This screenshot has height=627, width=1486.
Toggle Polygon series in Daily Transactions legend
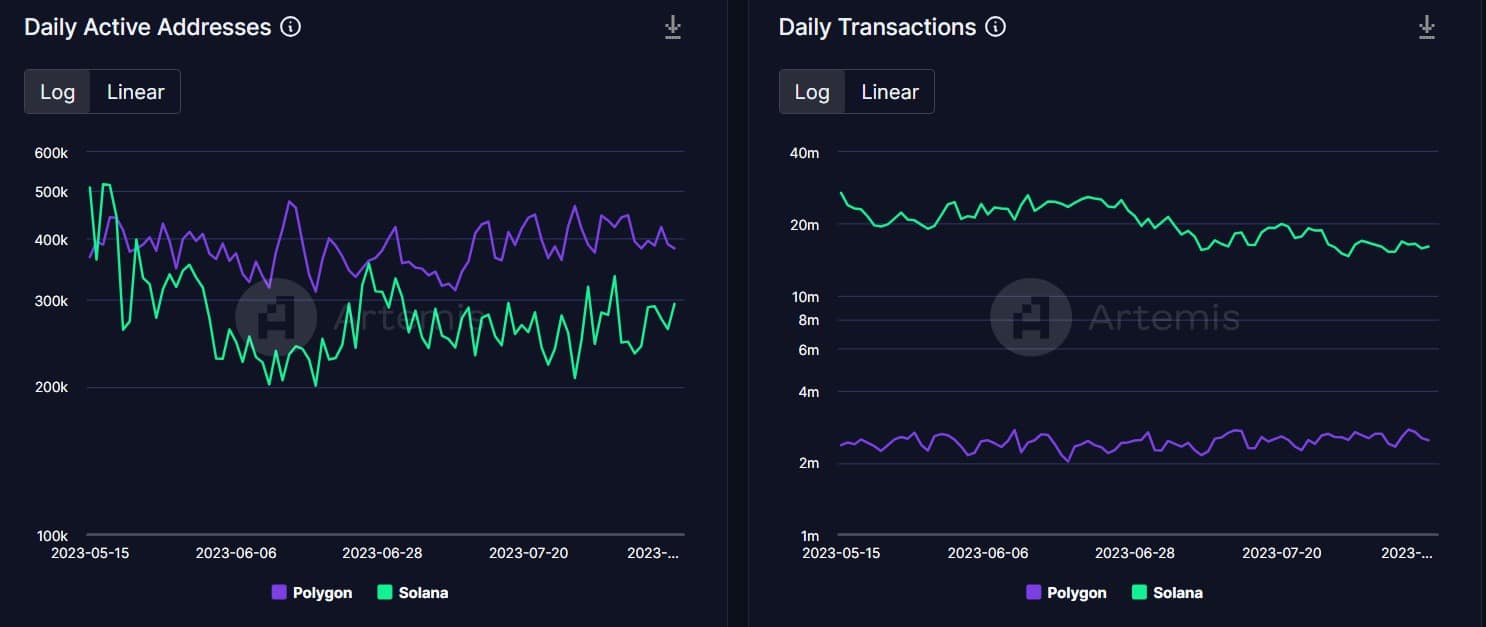(x=1066, y=592)
